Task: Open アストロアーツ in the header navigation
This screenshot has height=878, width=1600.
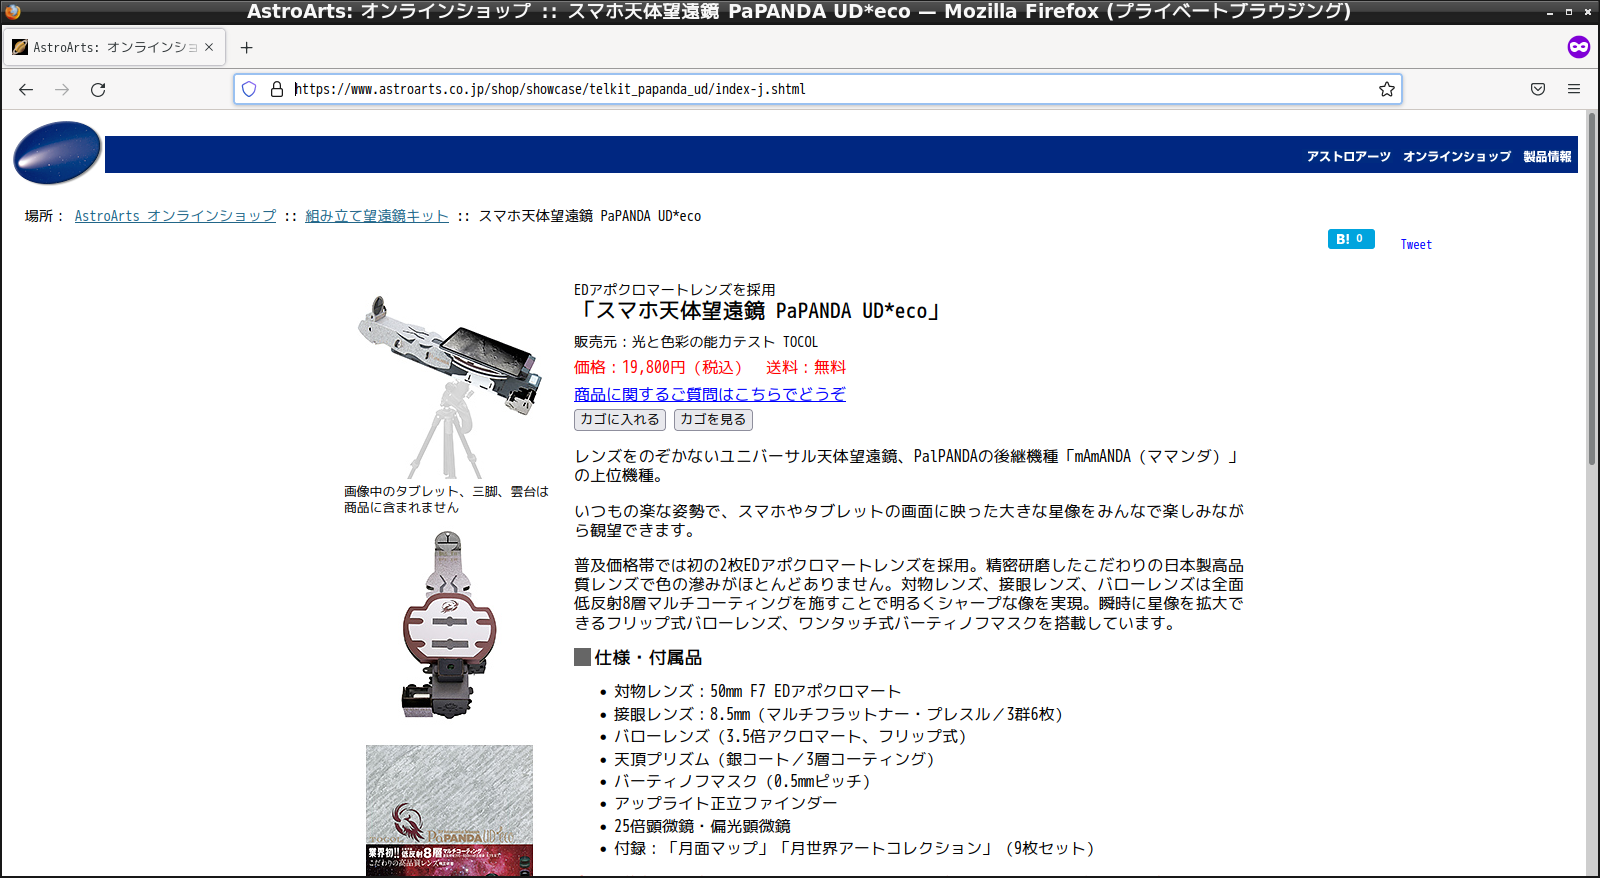Action: coord(1348,157)
